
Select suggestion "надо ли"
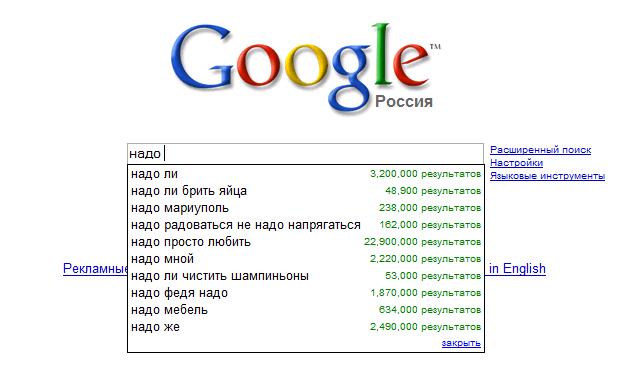pos(306,174)
